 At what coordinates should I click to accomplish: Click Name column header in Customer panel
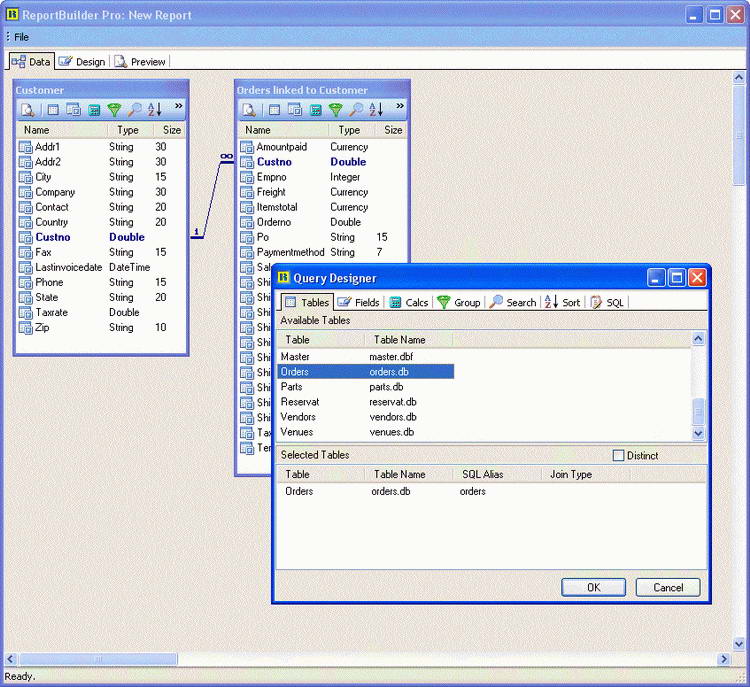pyautogui.click(x=62, y=130)
